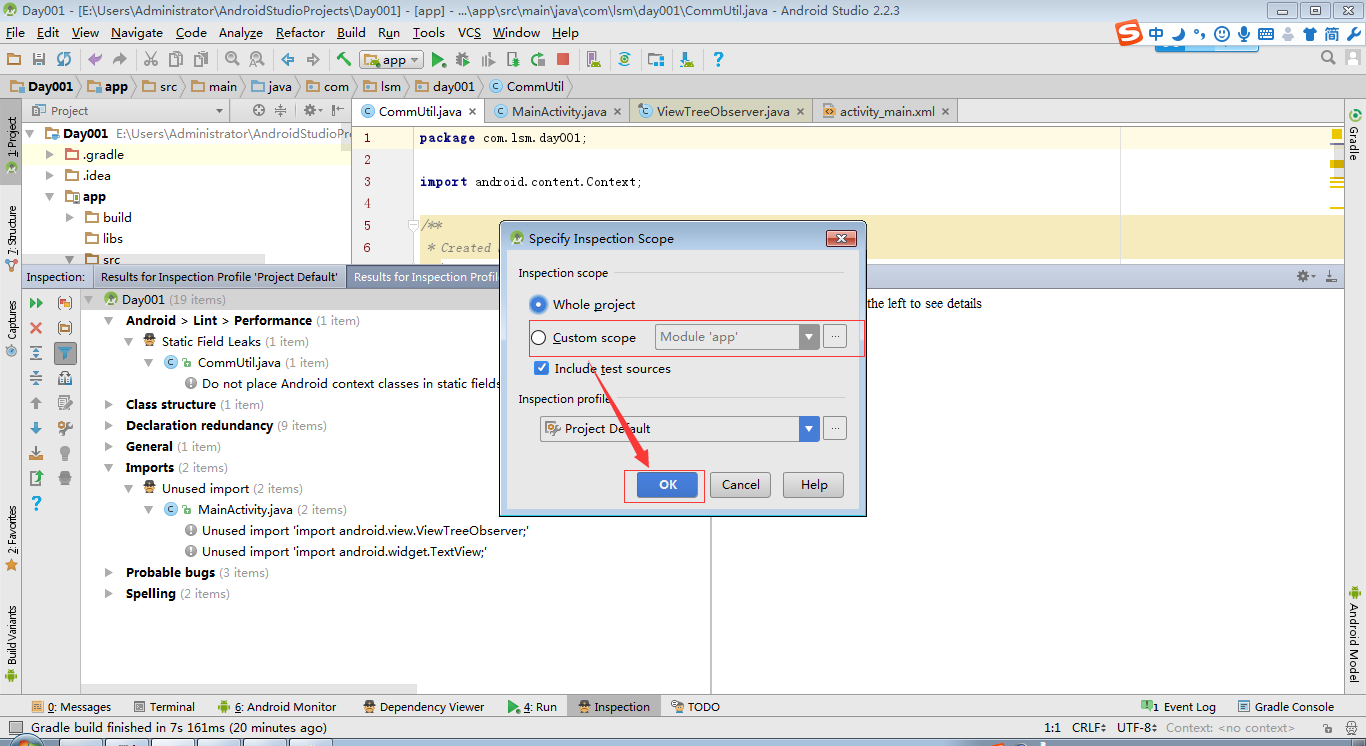Toggle group by directory icon in inspection panel
Image resolution: width=1366 pixels, height=746 pixels.
coord(65,328)
